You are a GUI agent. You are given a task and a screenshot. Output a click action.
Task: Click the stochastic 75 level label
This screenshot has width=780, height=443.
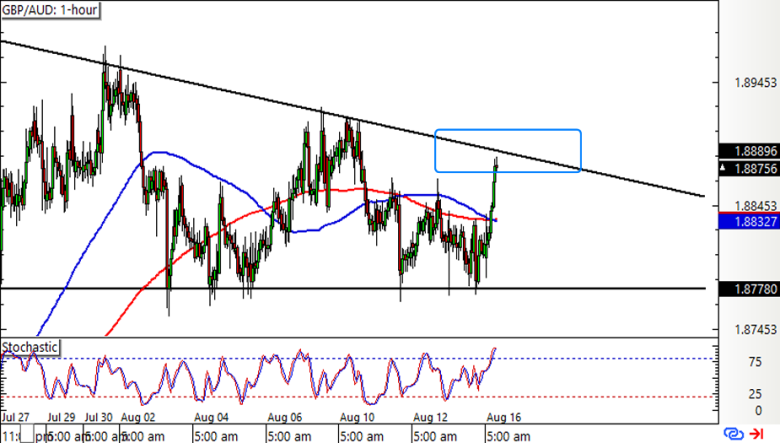click(755, 362)
